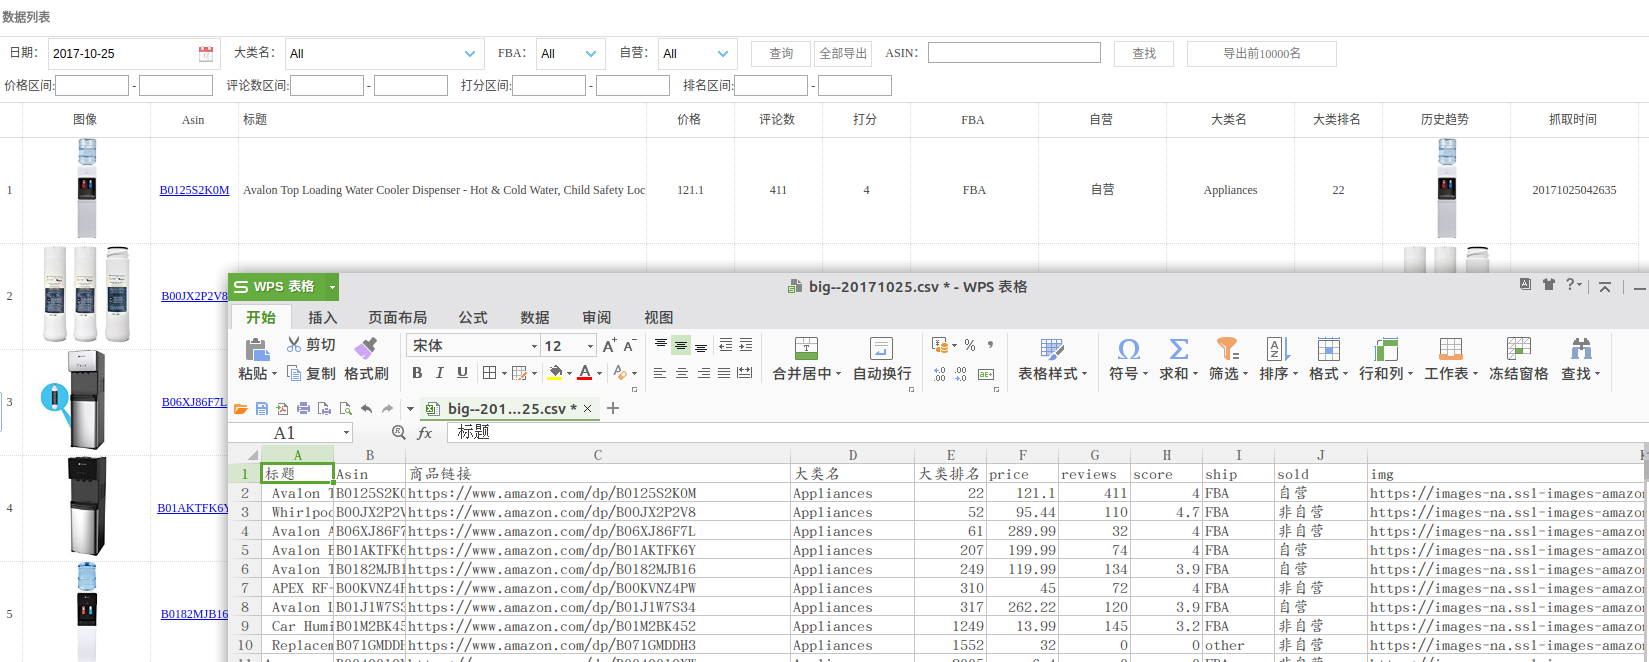
Task: Expand the quick access toolbar customize arrow
Action: pos(410,409)
